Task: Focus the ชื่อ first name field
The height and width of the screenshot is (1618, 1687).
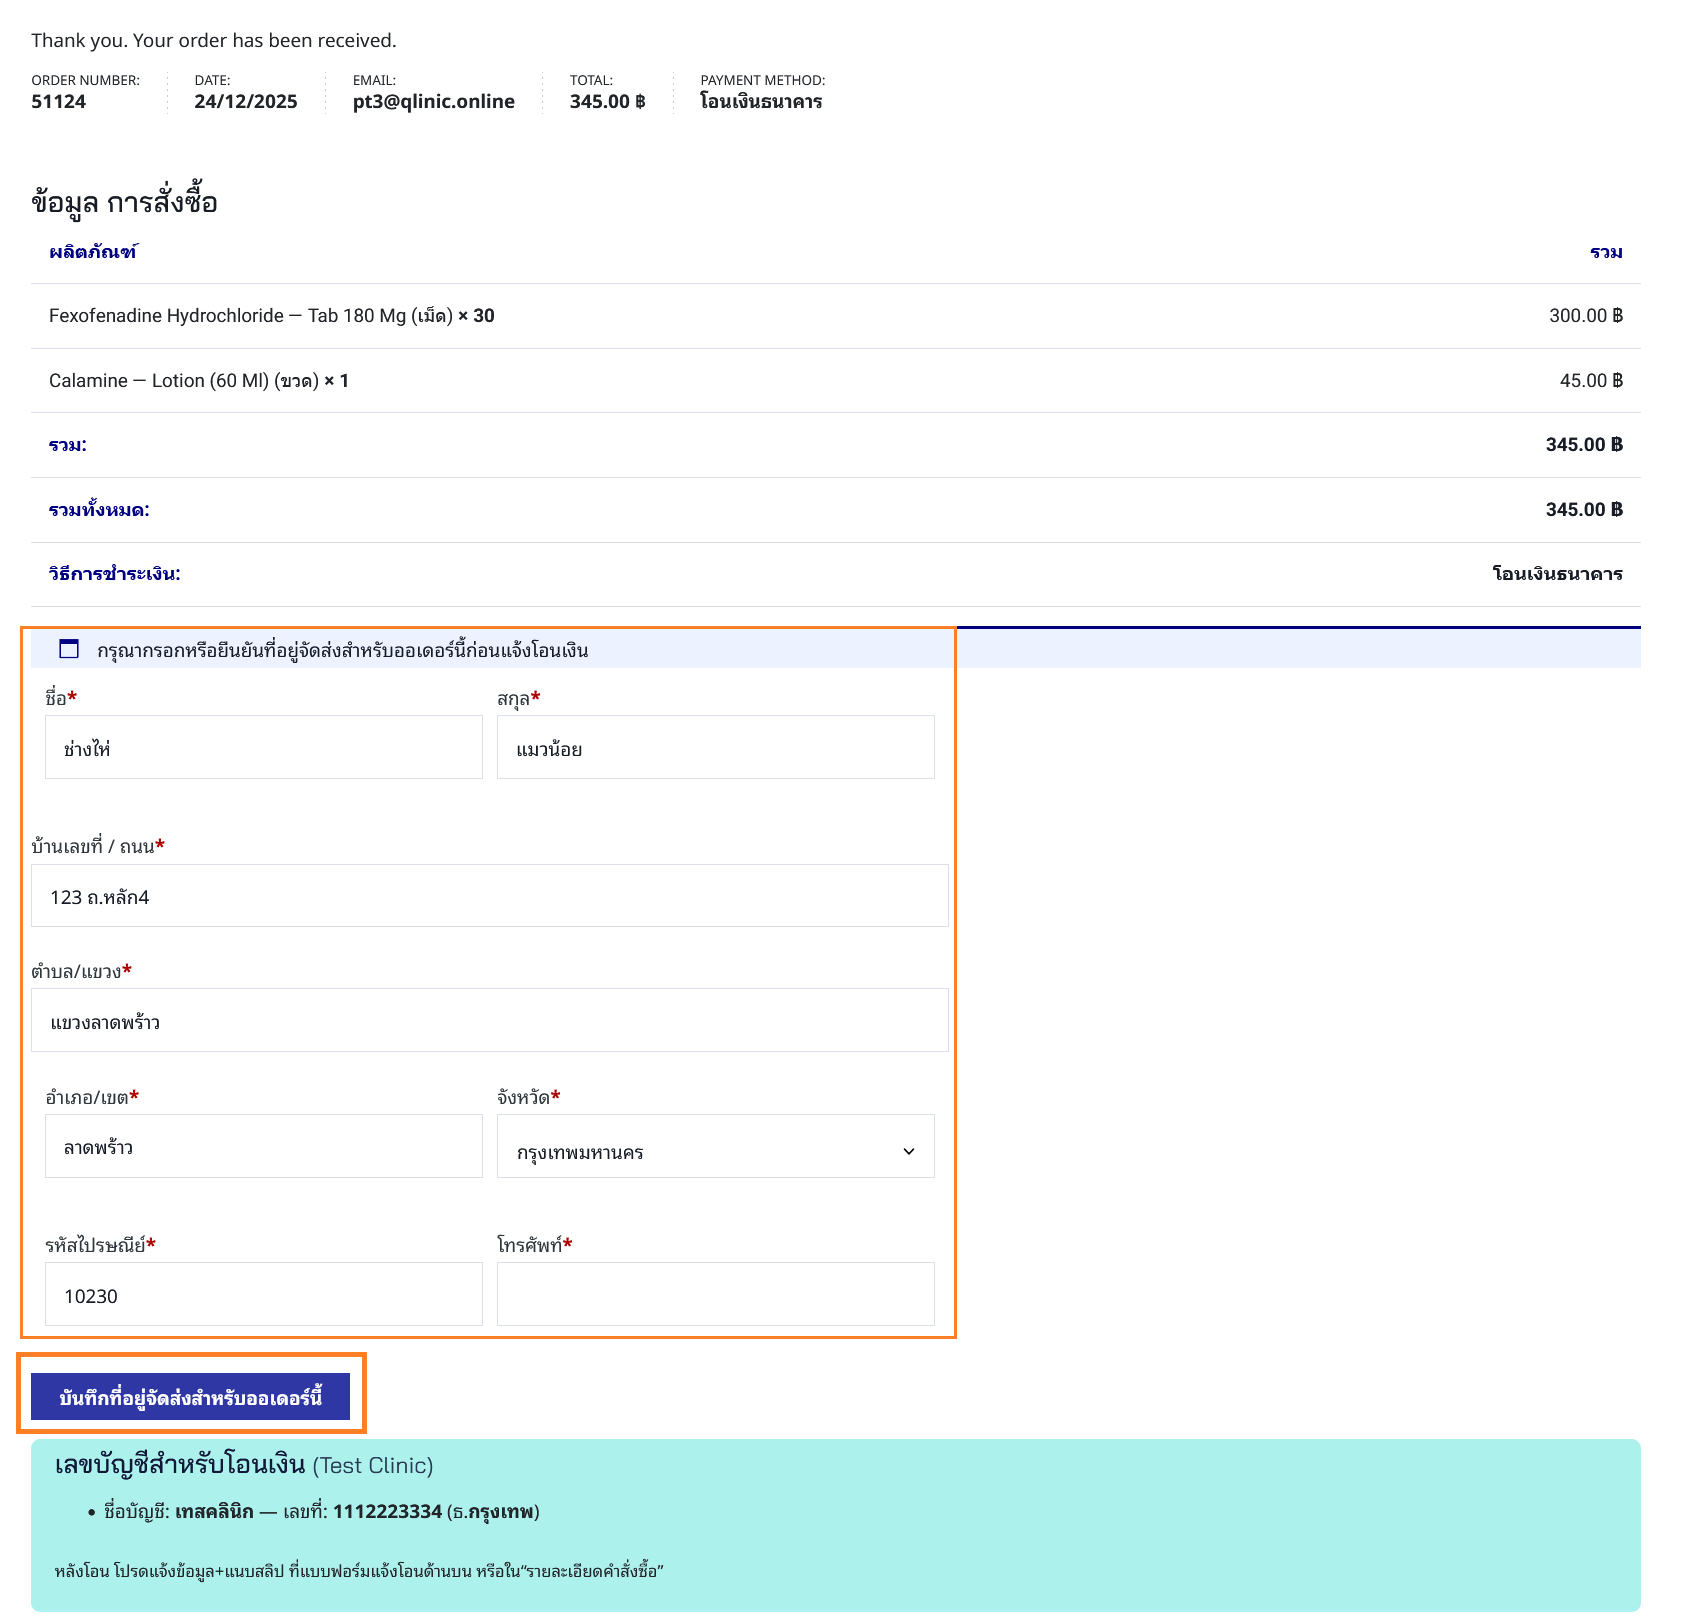Action: click(263, 748)
